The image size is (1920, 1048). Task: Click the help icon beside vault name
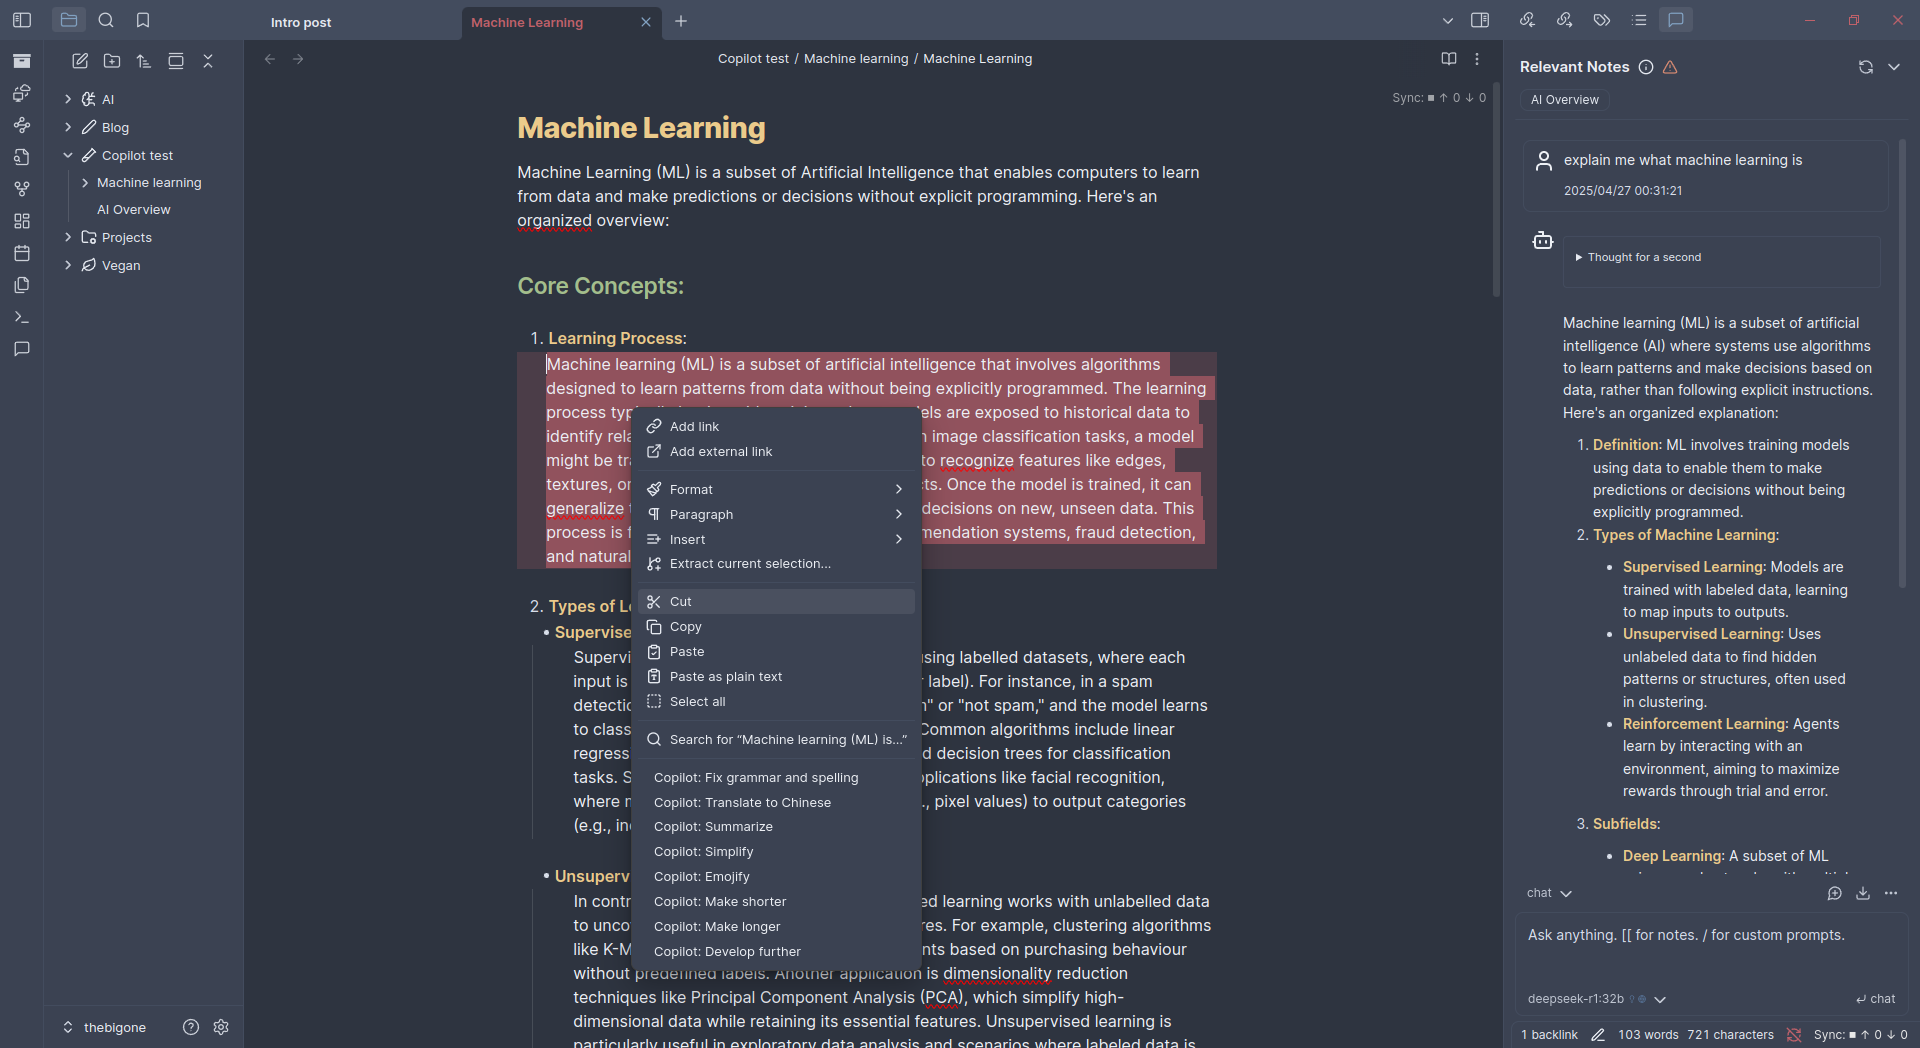pos(191,1027)
